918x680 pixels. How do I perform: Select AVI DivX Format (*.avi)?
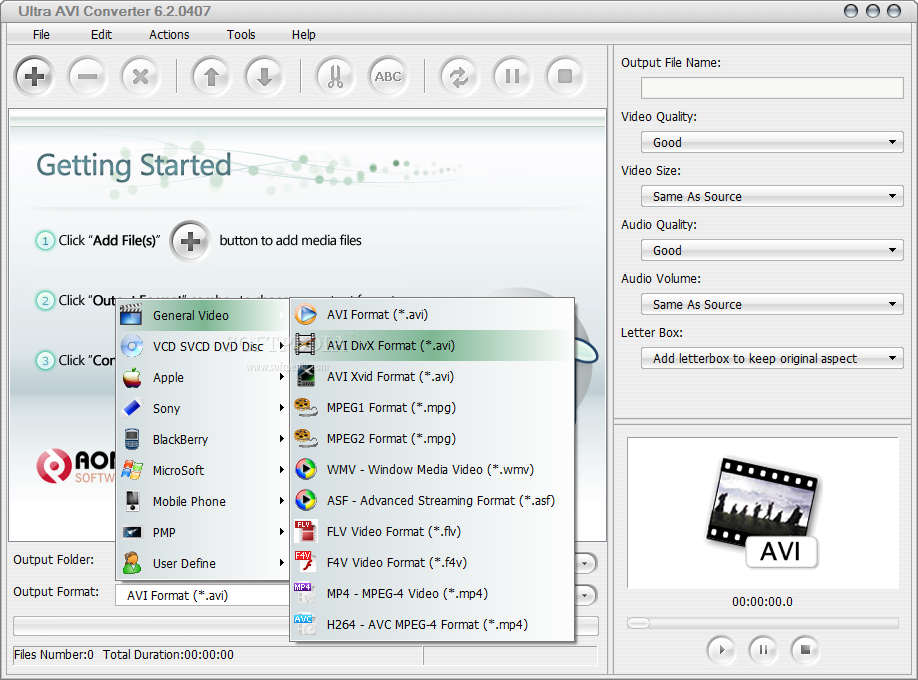pos(432,346)
